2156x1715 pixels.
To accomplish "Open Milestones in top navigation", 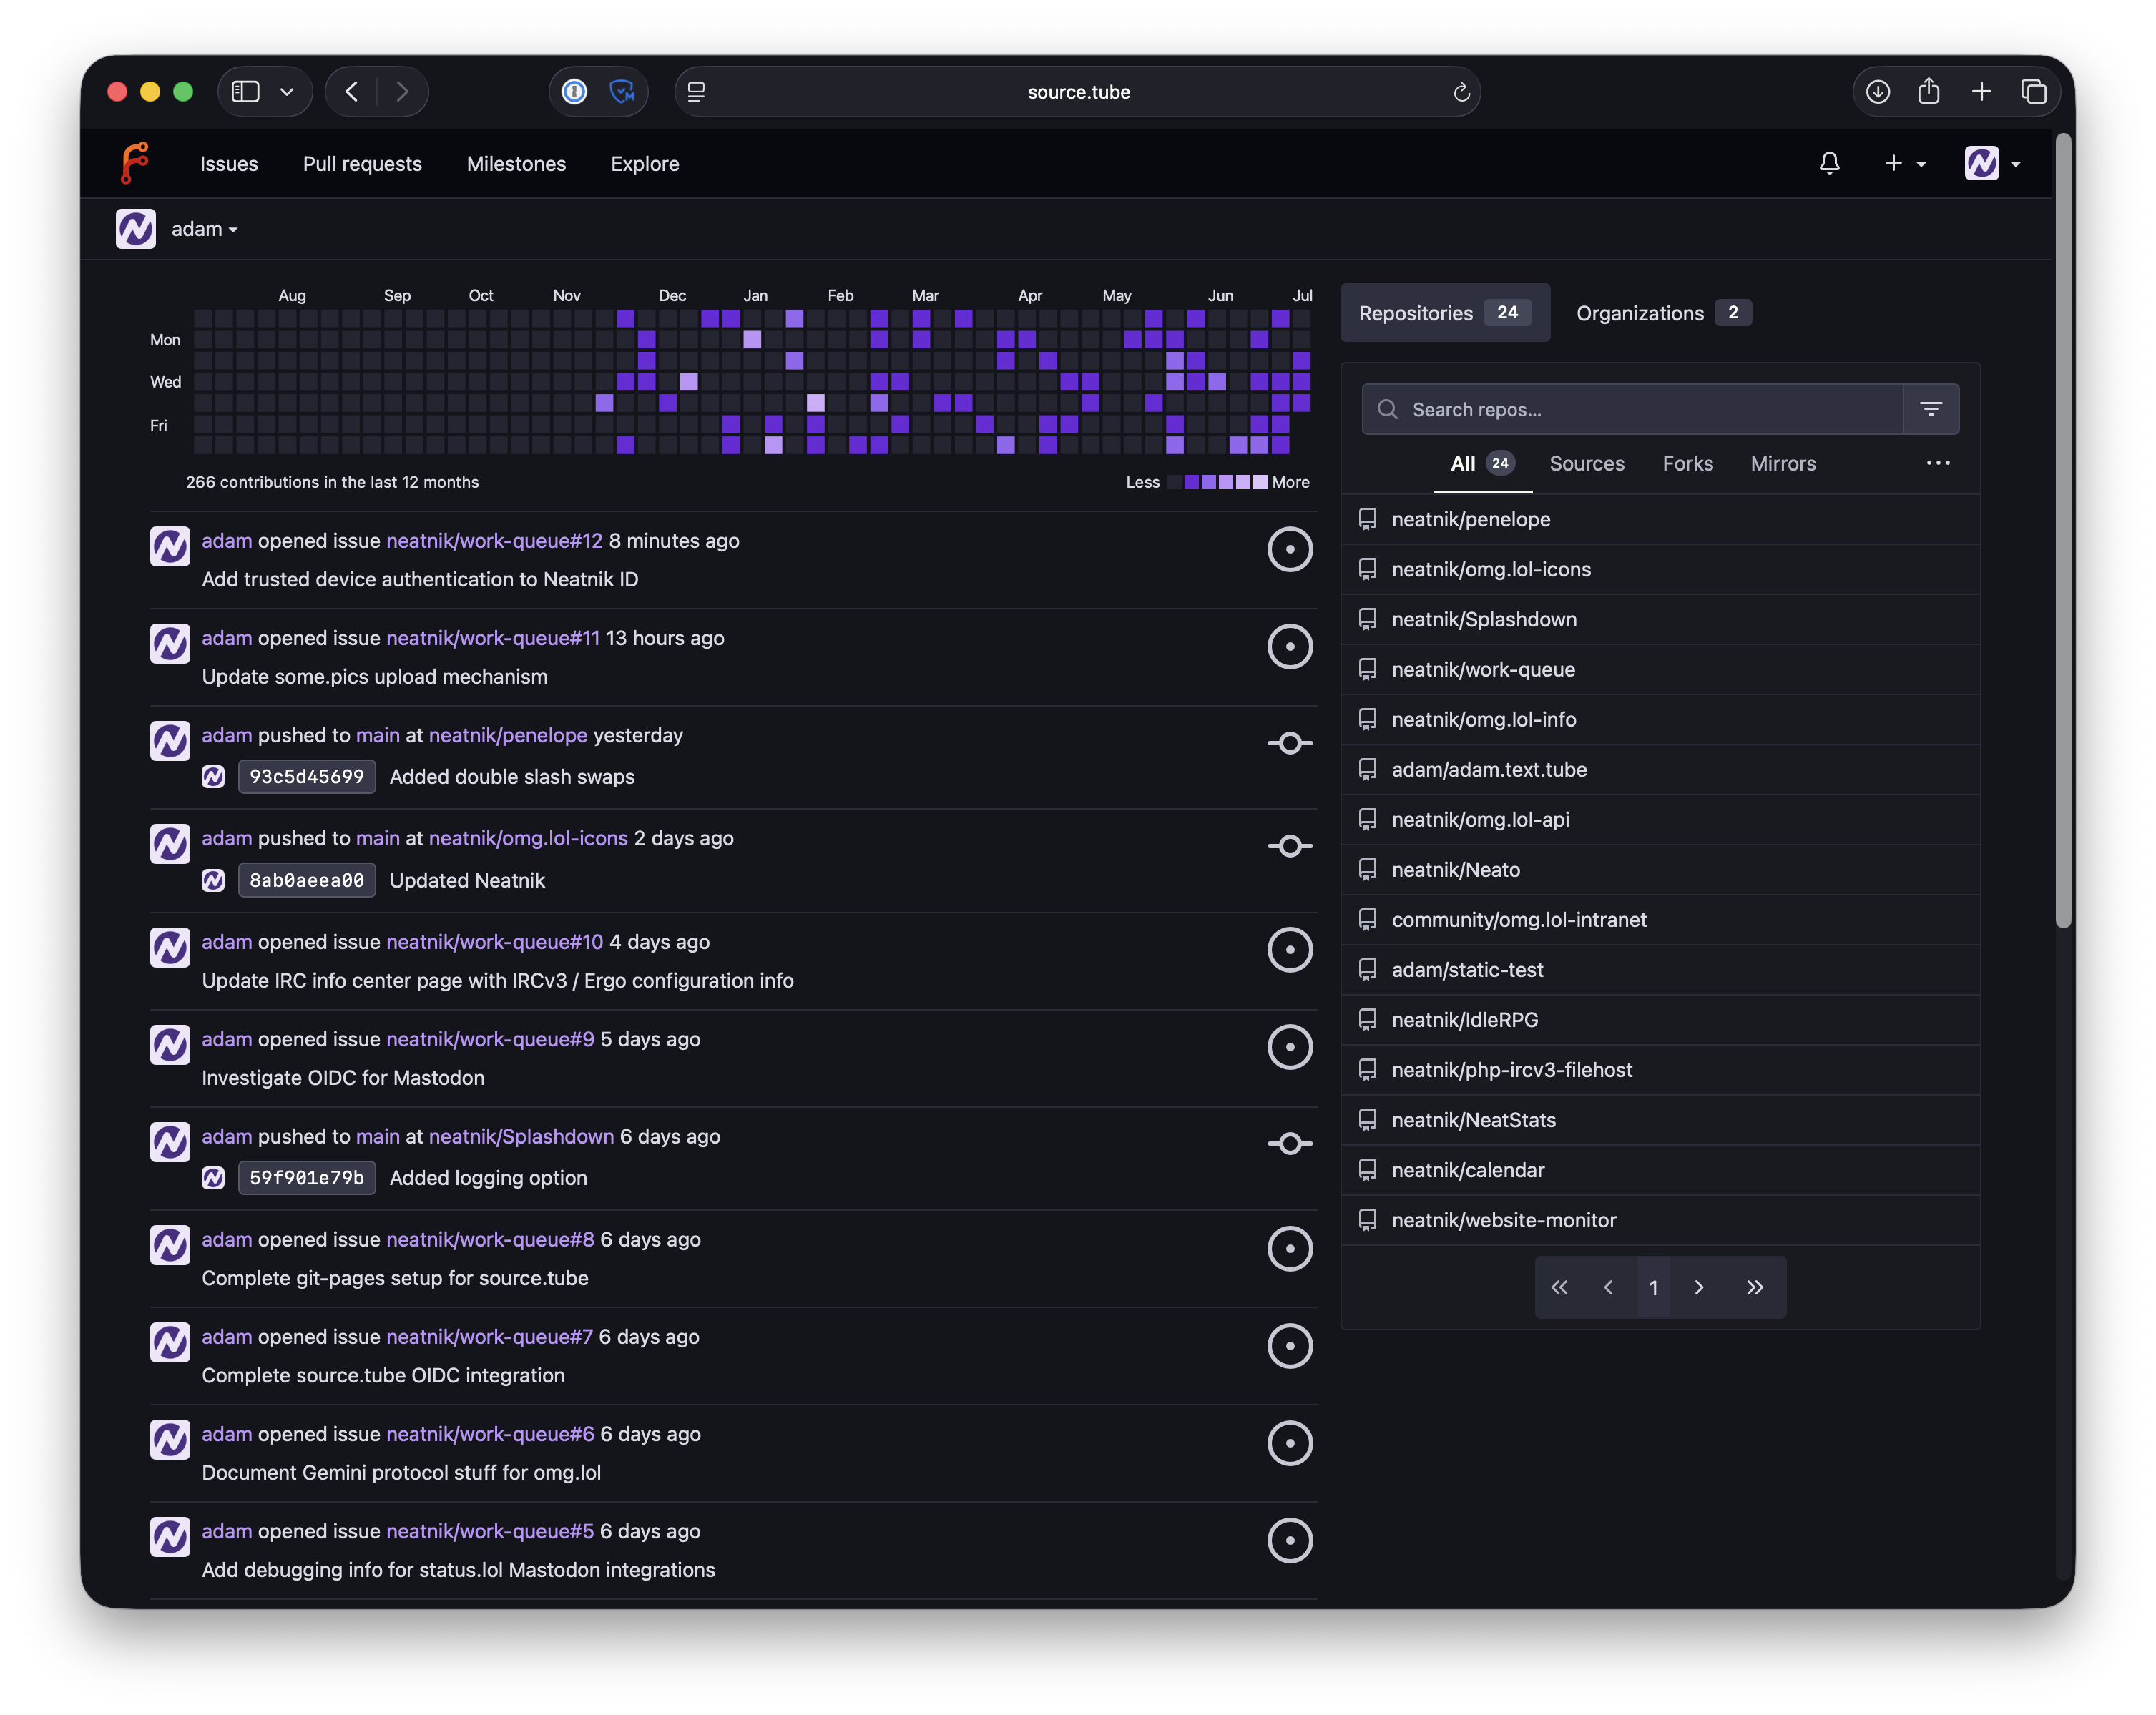I will coord(516,163).
